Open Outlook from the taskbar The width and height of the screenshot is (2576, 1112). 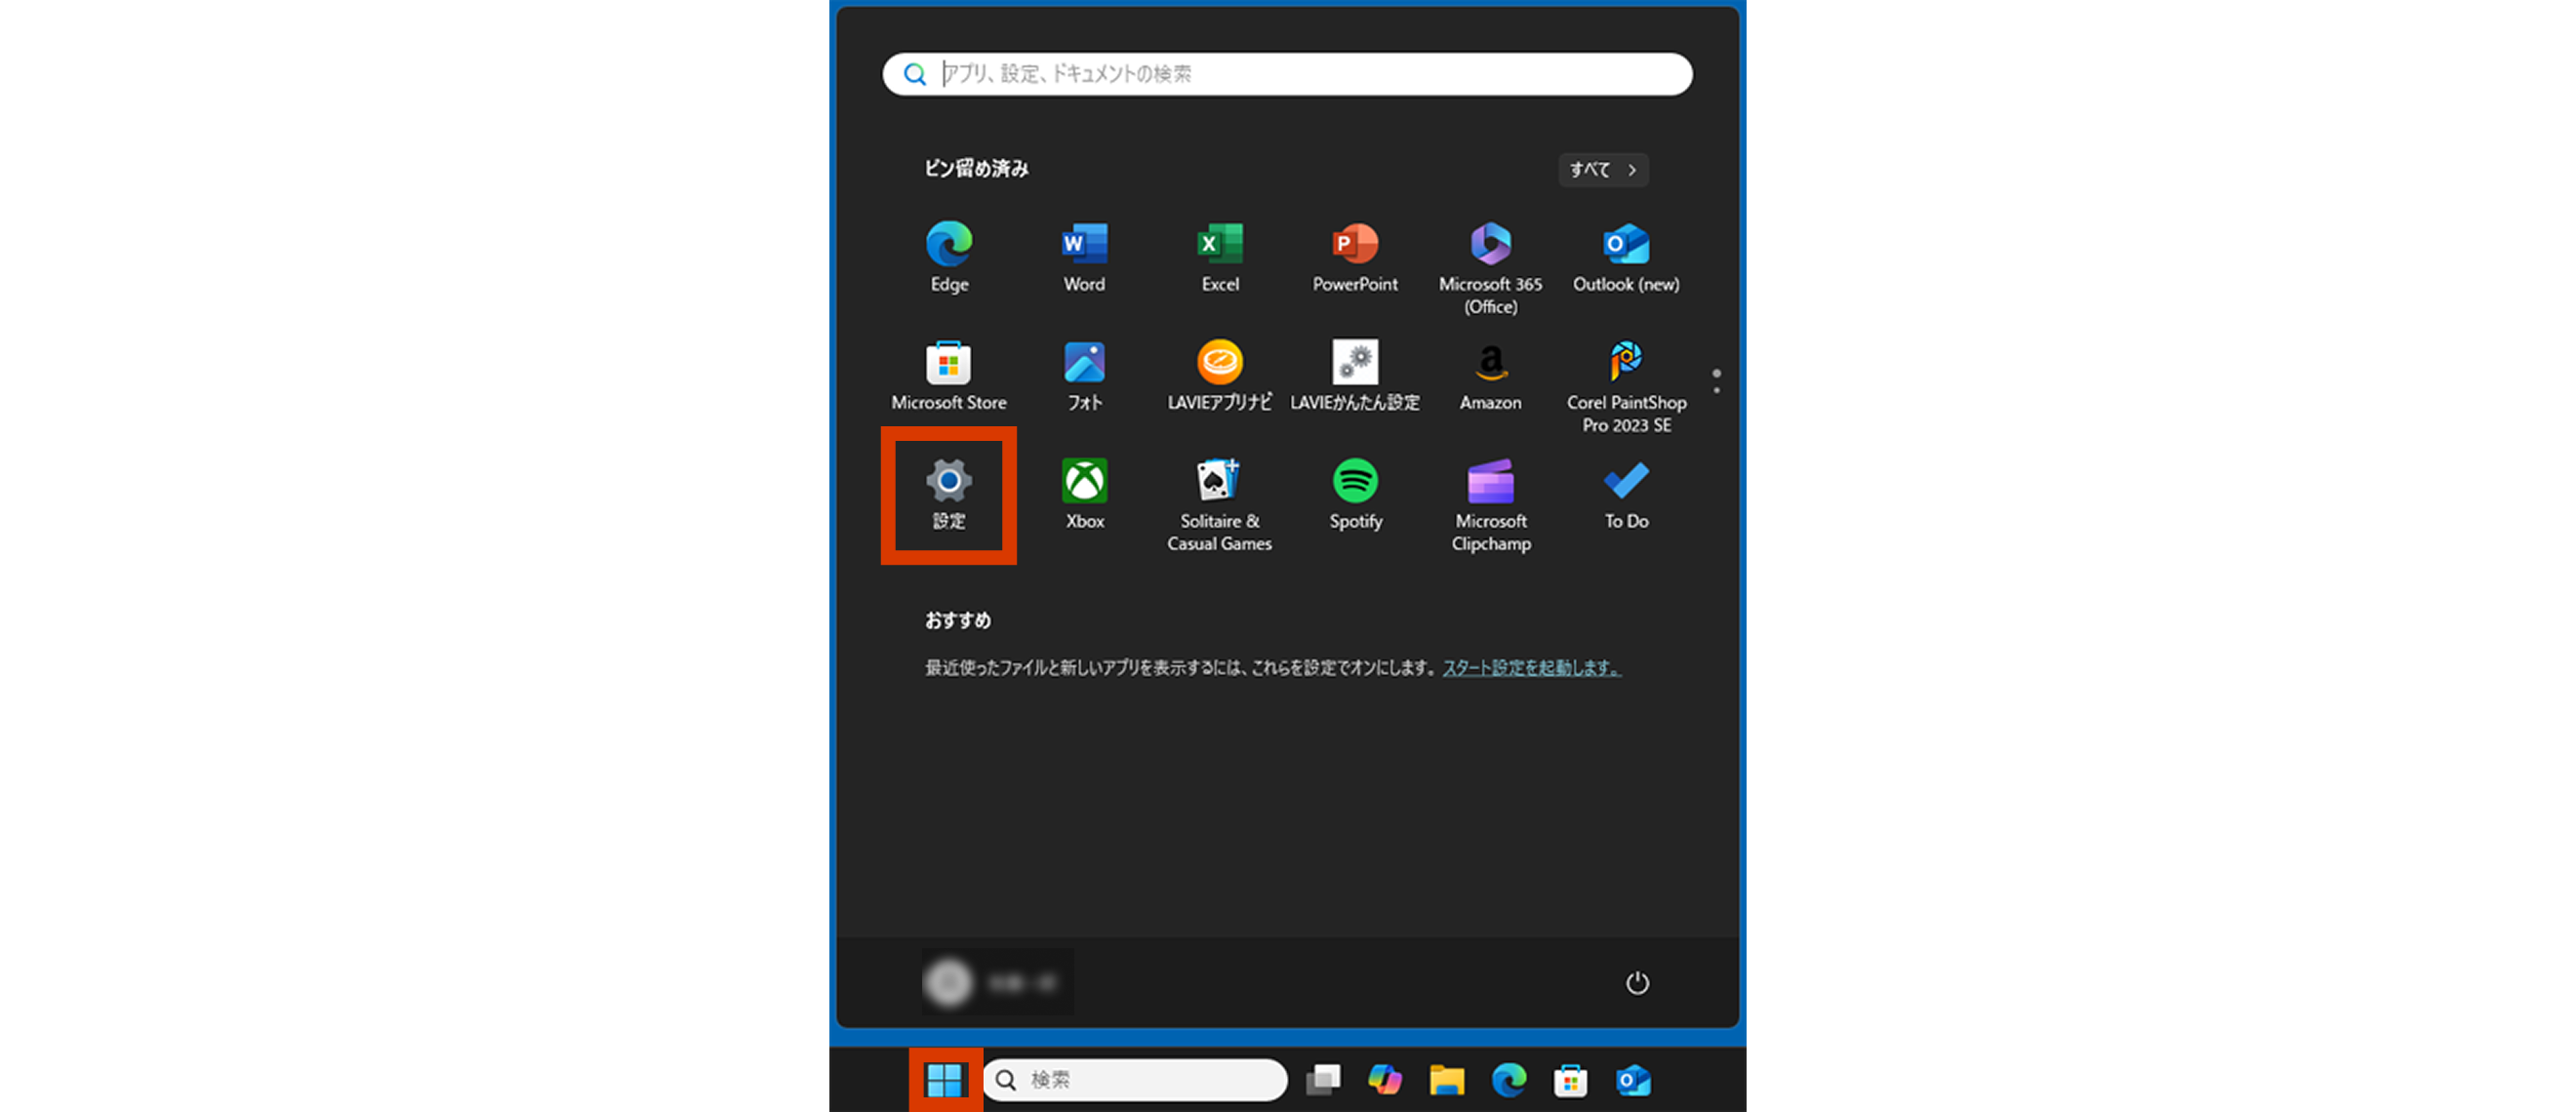click(1633, 1080)
